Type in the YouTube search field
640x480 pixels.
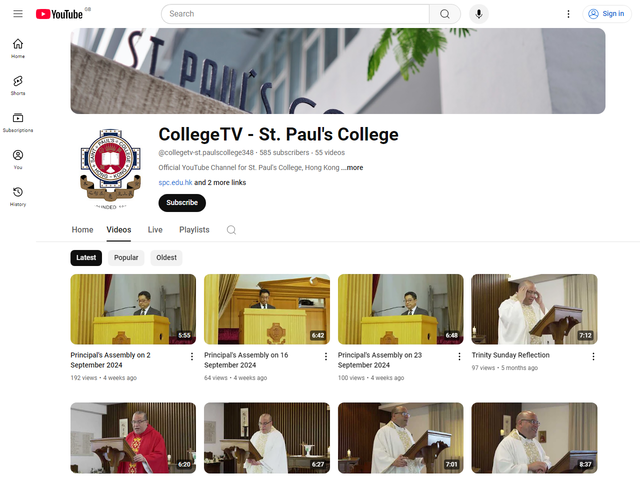point(295,14)
